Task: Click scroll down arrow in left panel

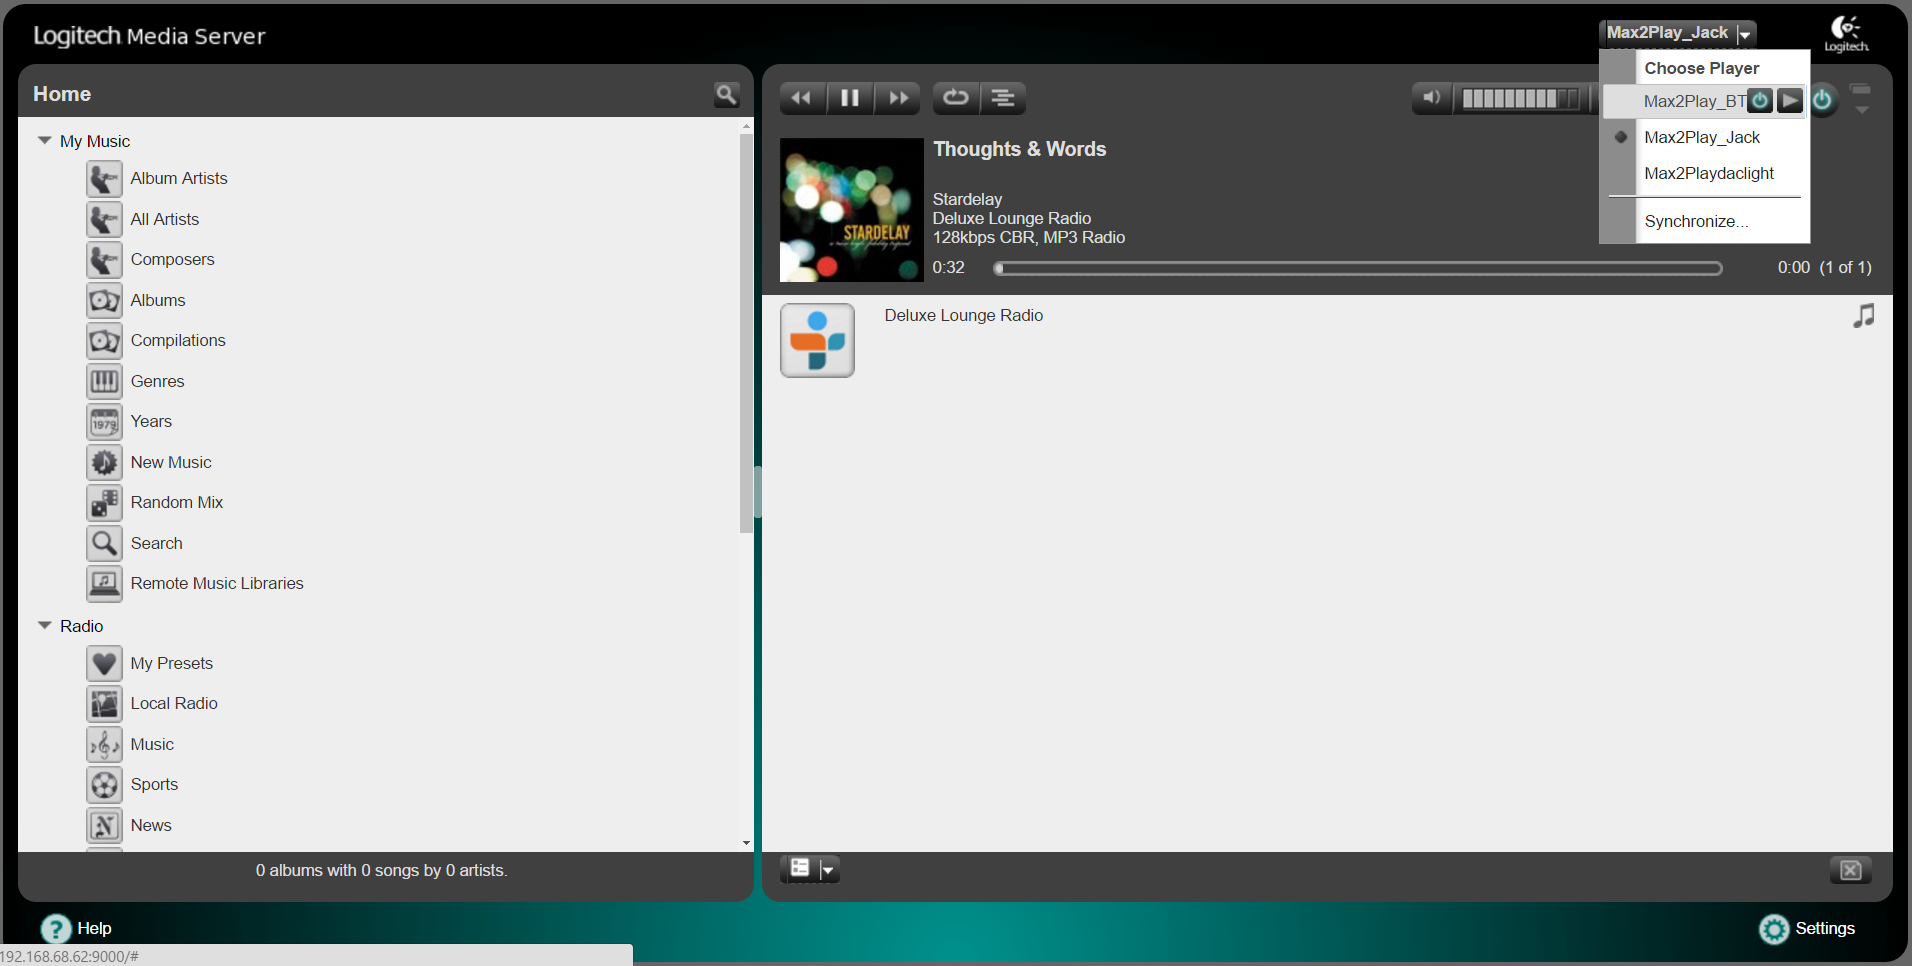Action: [x=746, y=843]
